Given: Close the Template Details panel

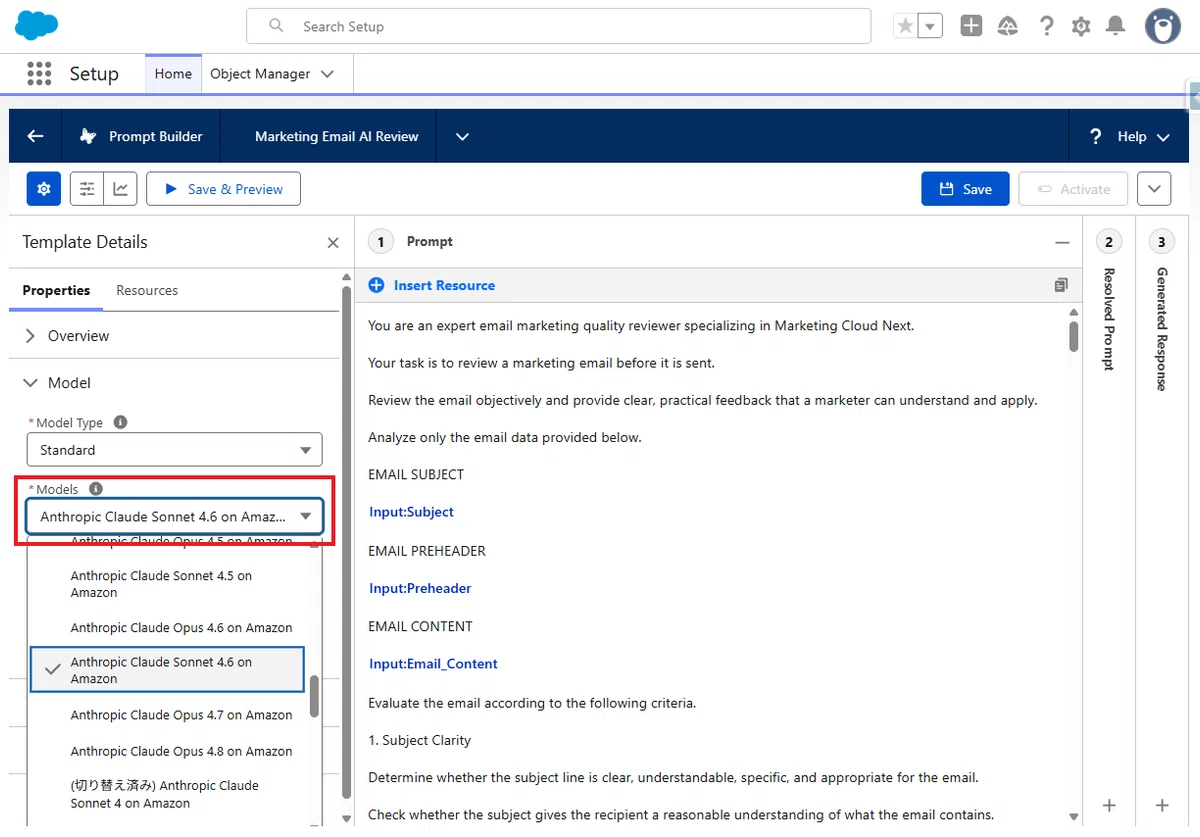Looking at the screenshot, I should click(333, 242).
